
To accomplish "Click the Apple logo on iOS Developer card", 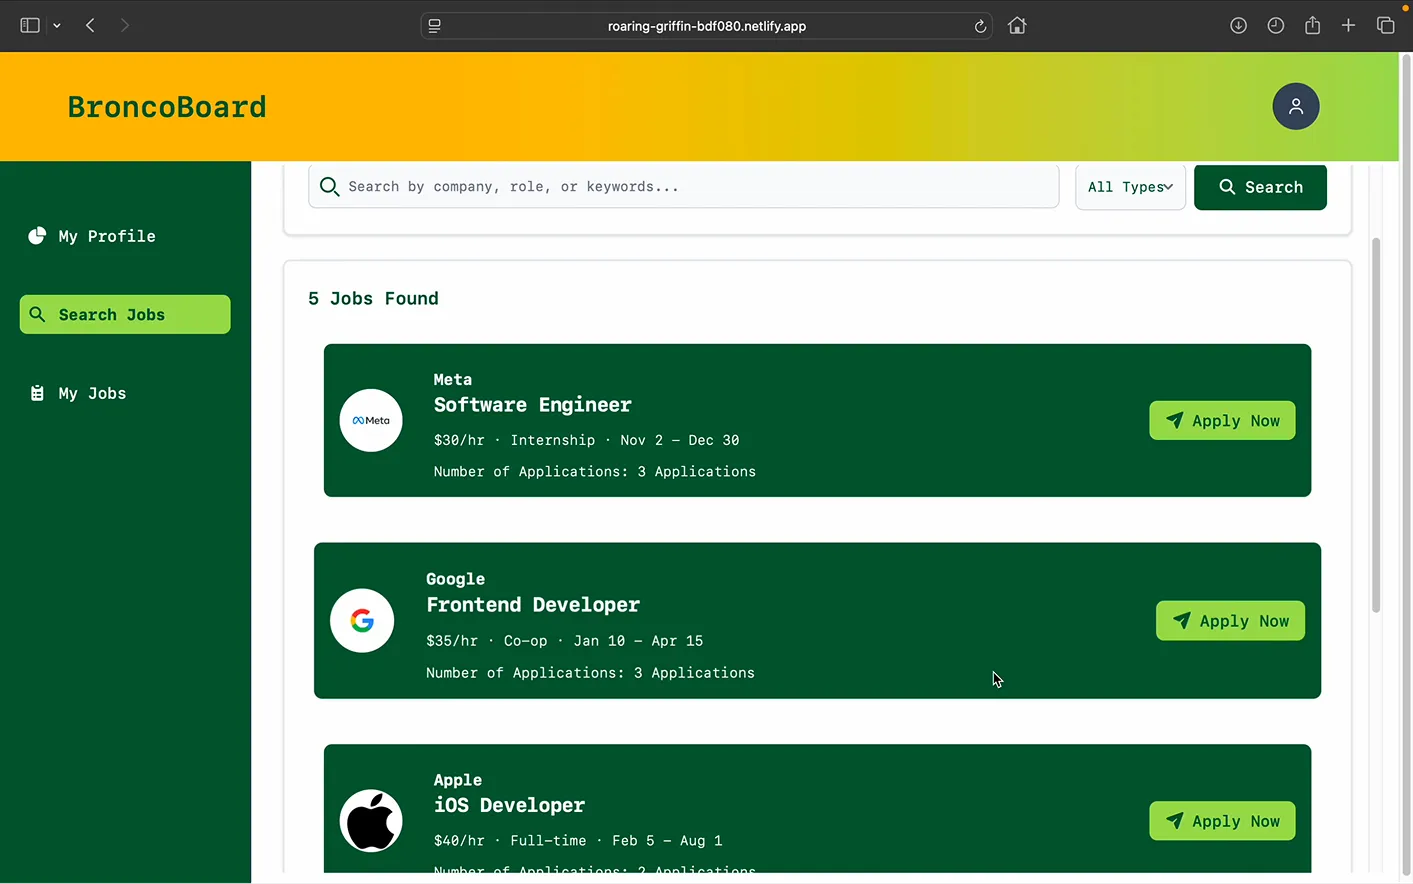I will tap(371, 820).
